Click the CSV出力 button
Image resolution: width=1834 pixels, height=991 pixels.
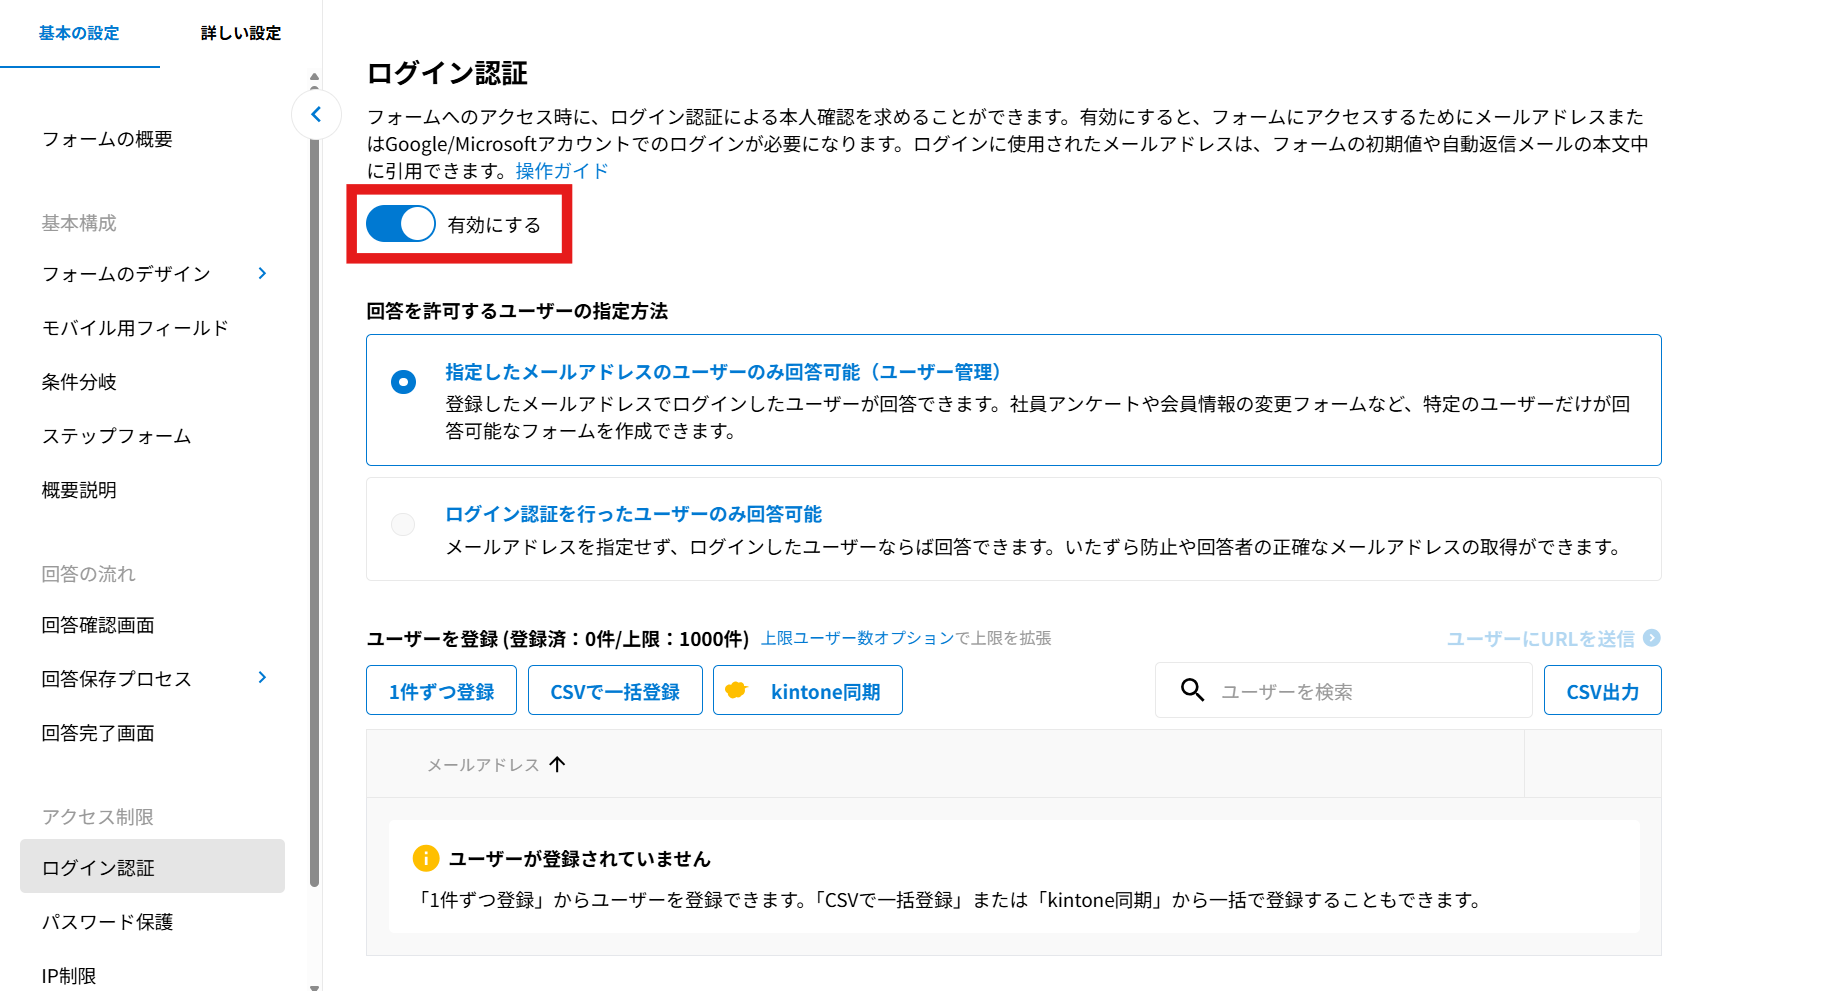[1602, 690]
